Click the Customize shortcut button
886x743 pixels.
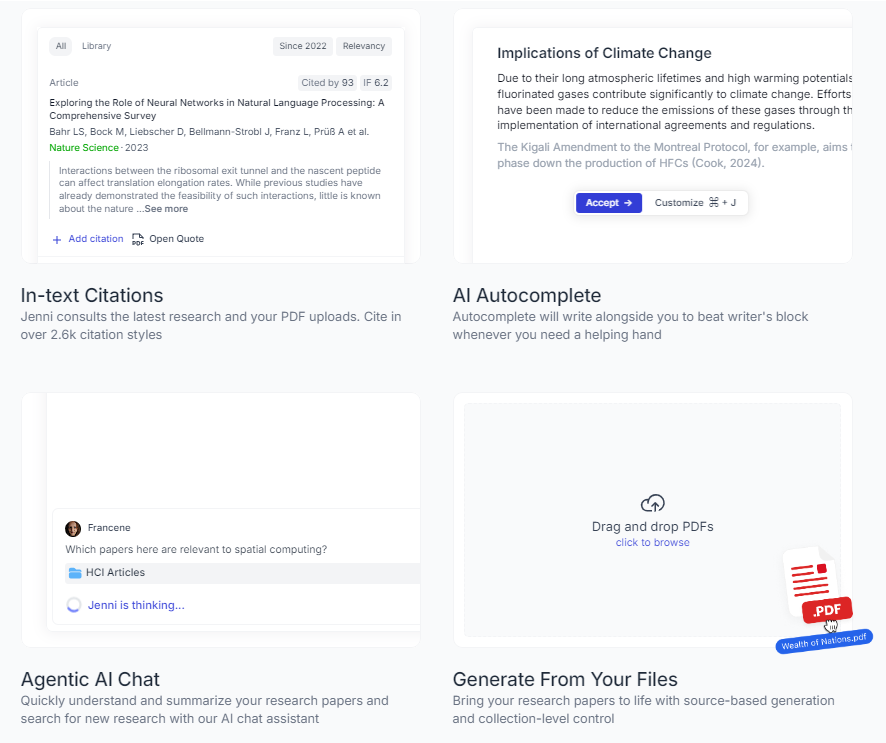pos(695,203)
